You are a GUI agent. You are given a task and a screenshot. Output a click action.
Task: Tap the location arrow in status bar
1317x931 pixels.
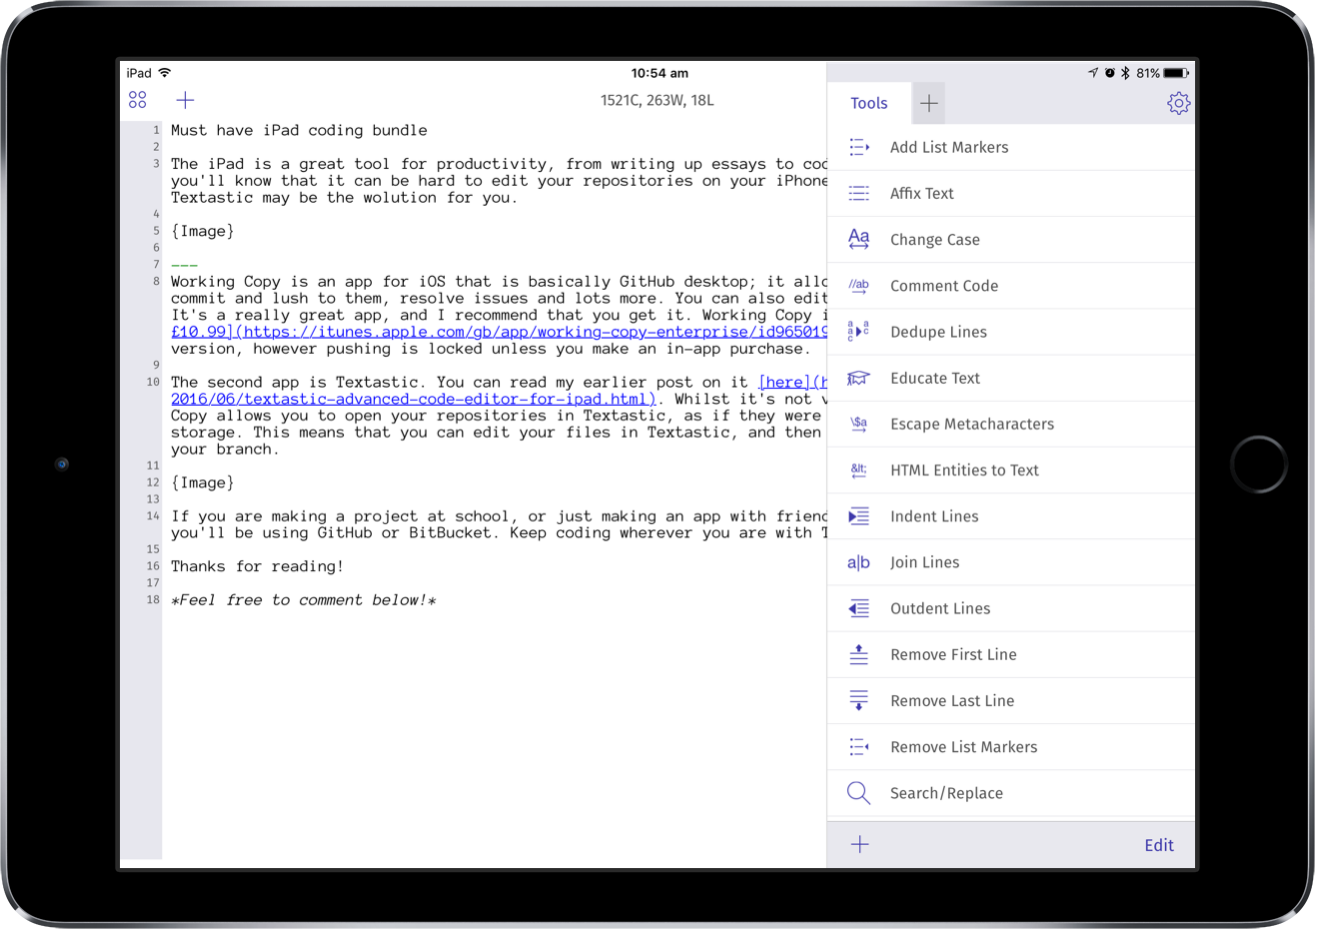pyautogui.click(x=1093, y=73)
